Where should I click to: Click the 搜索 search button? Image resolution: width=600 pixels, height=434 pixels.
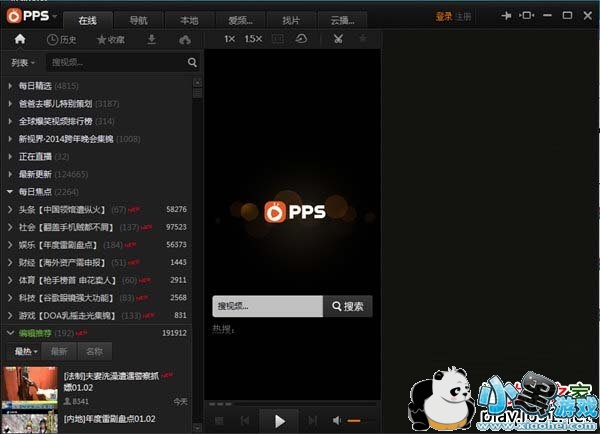click(348, 306)
